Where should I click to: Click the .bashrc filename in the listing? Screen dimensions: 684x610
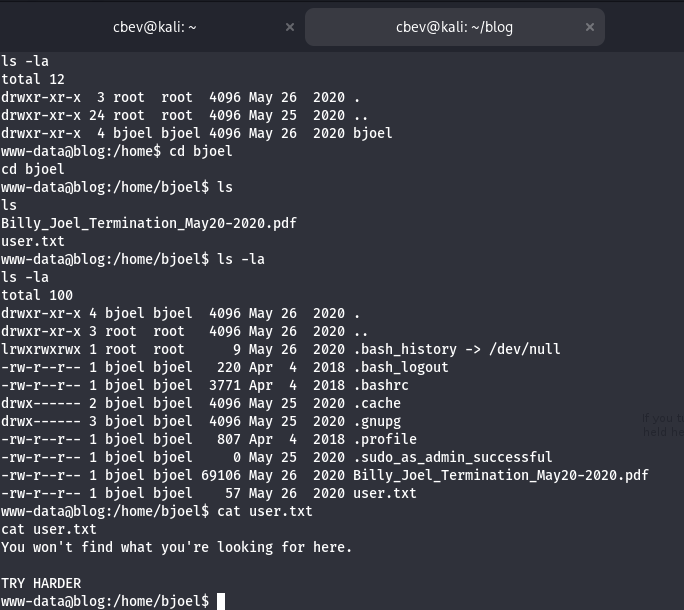[x=381, y=385]
